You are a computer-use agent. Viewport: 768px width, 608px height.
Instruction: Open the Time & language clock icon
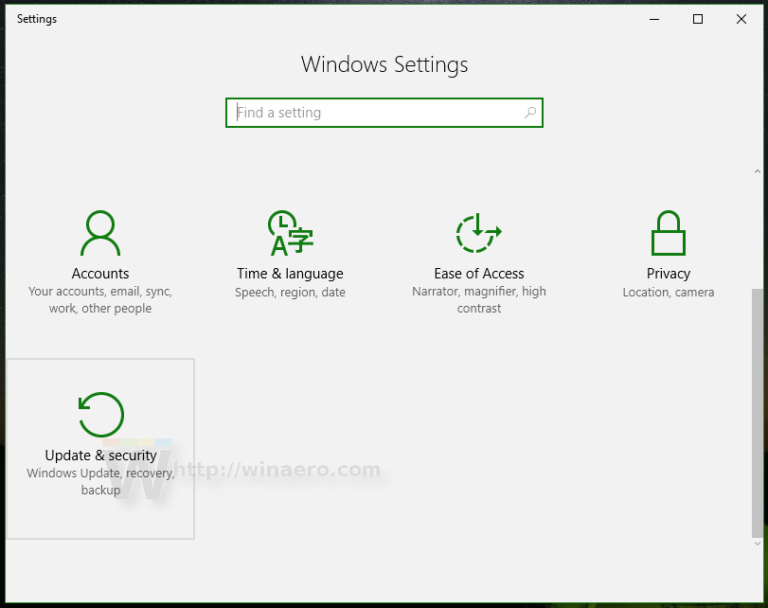290,234
